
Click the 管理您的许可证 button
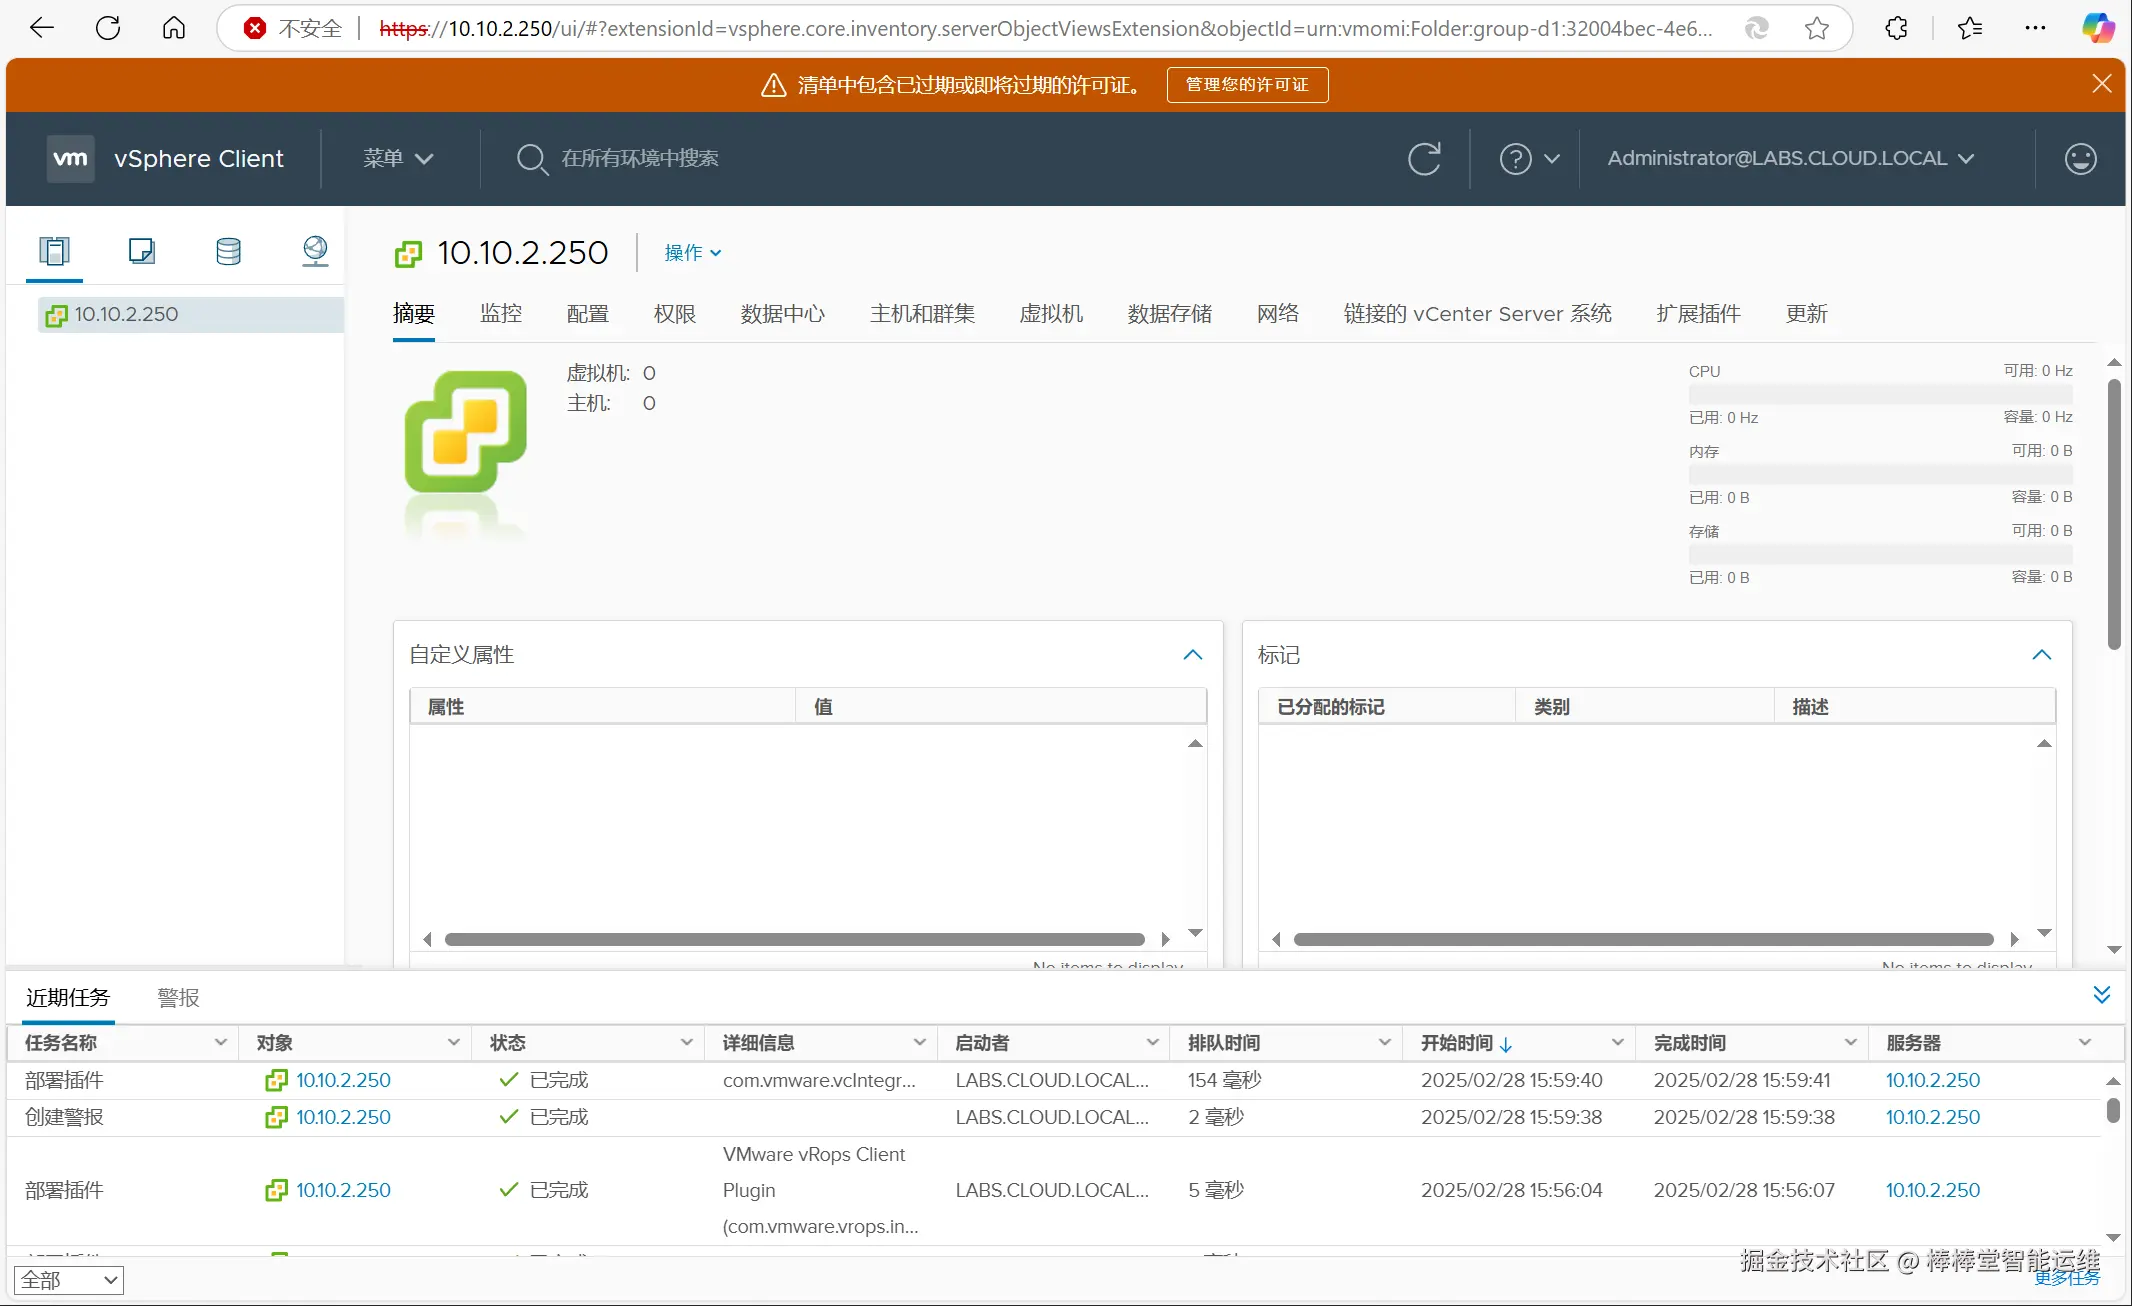(x=1246, y=85)
